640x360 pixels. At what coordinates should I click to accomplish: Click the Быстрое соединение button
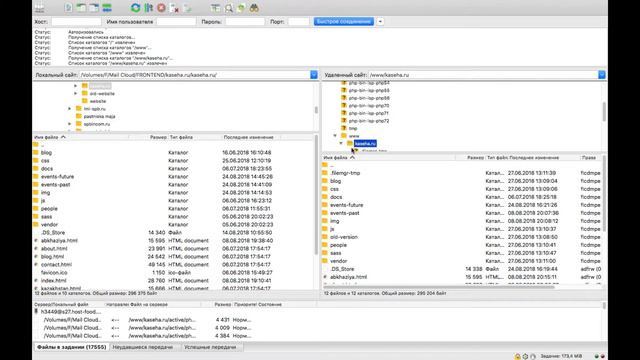344,21
